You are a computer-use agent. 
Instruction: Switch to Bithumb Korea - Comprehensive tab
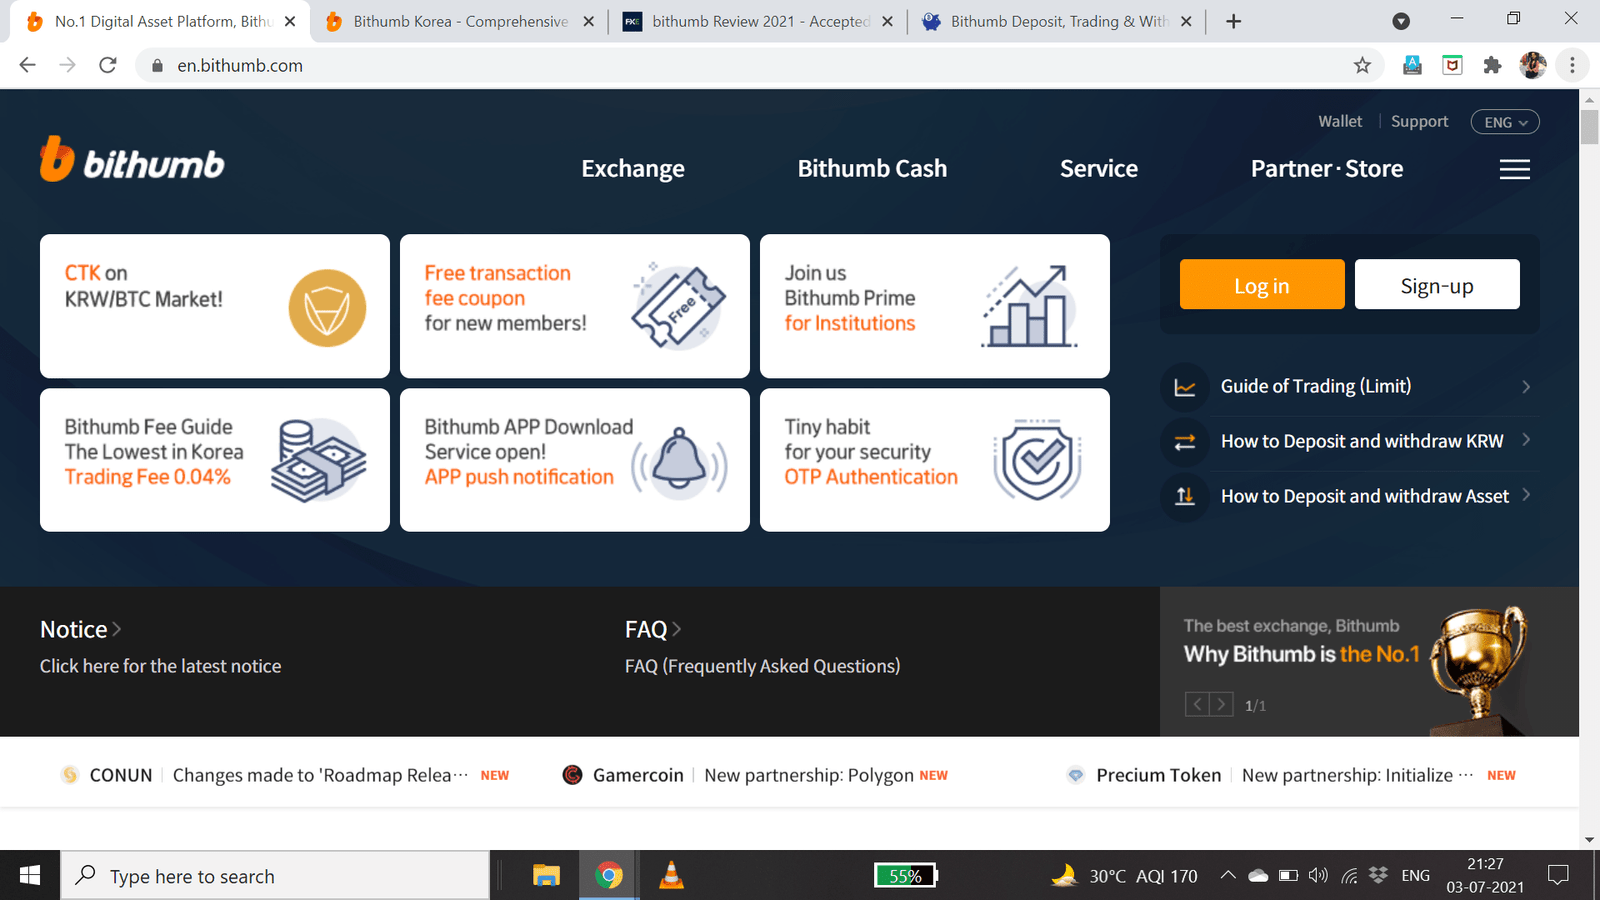point(460,21)
